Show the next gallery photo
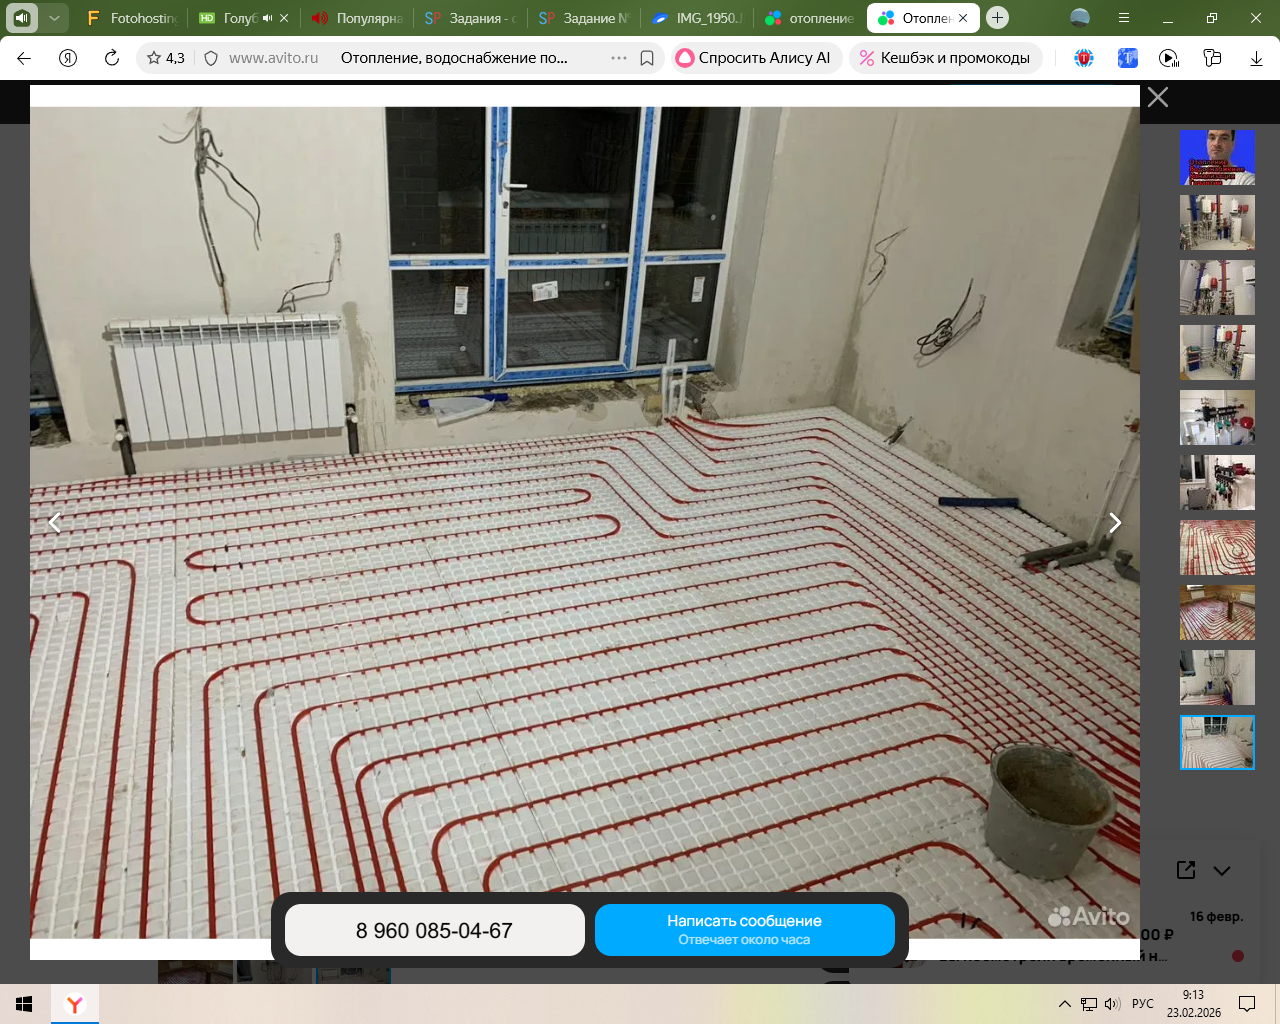This screenshot has height=1024, width=1280. point(1115,522)
